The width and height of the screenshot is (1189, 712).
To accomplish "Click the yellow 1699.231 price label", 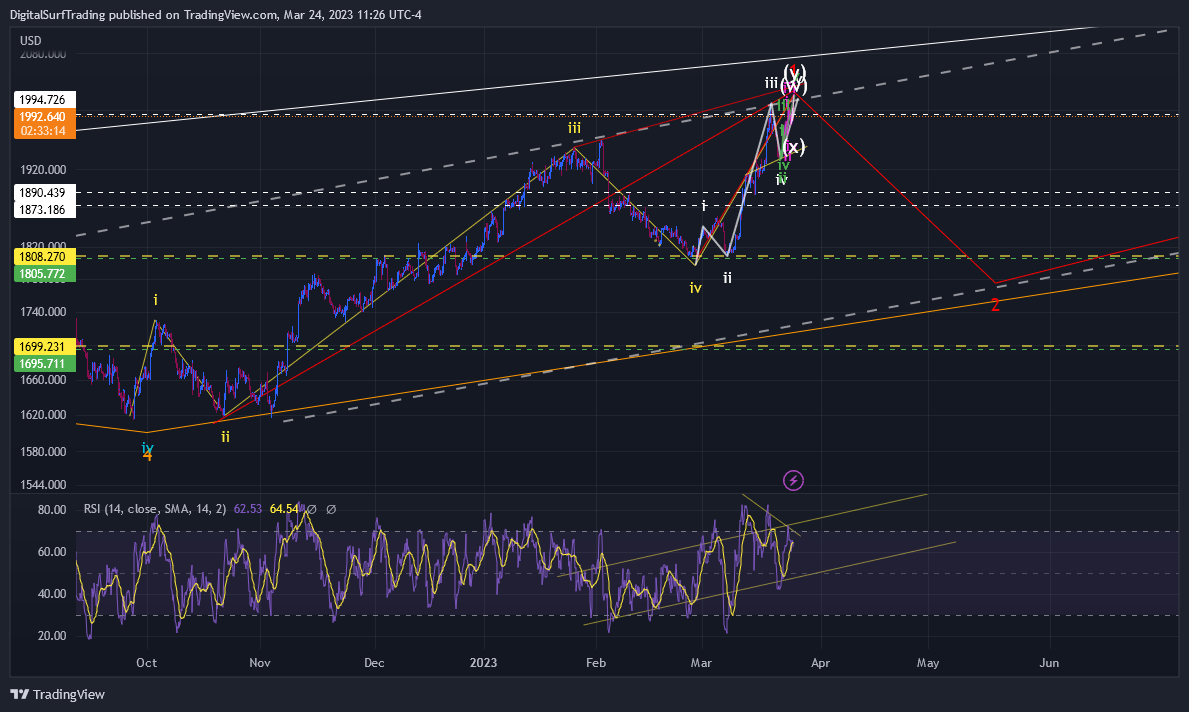I will tap(44, 347).
